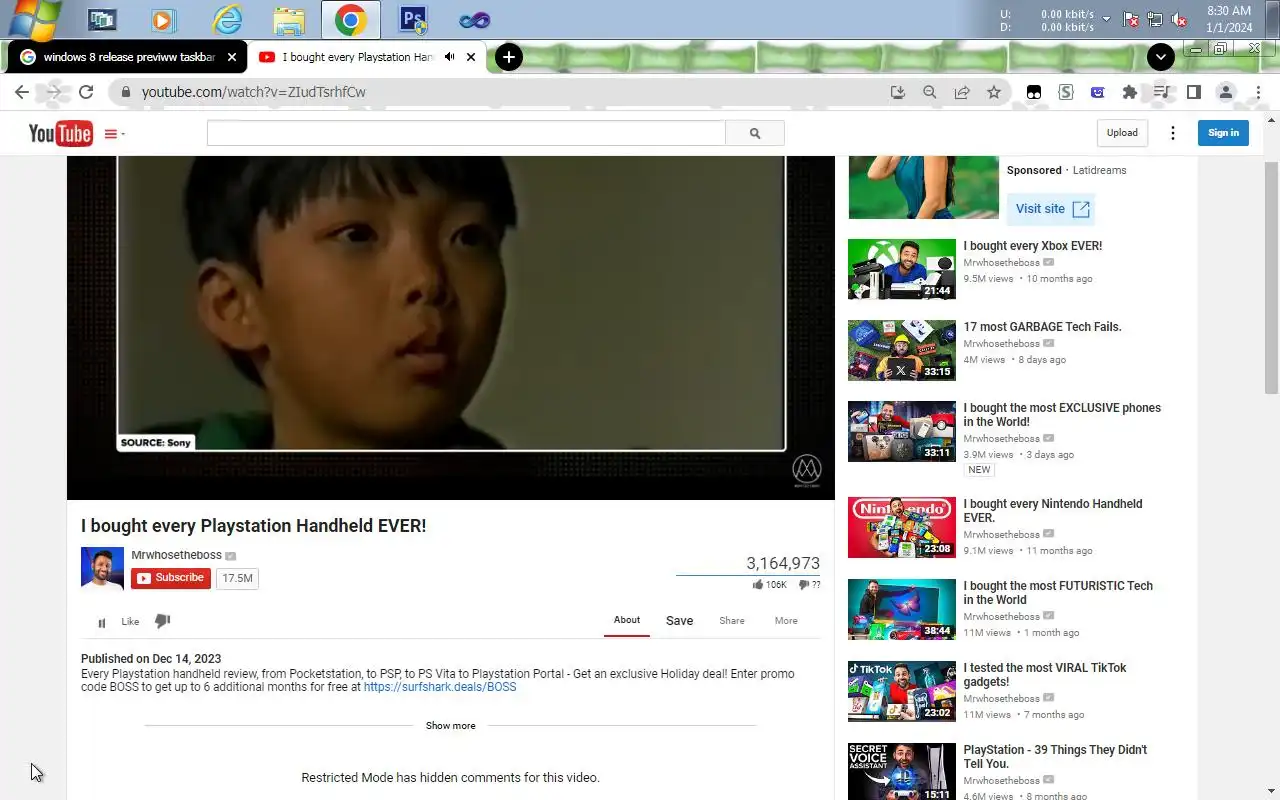Click the like ratio bar under views

pyautogui.click(x=748, y=575)
